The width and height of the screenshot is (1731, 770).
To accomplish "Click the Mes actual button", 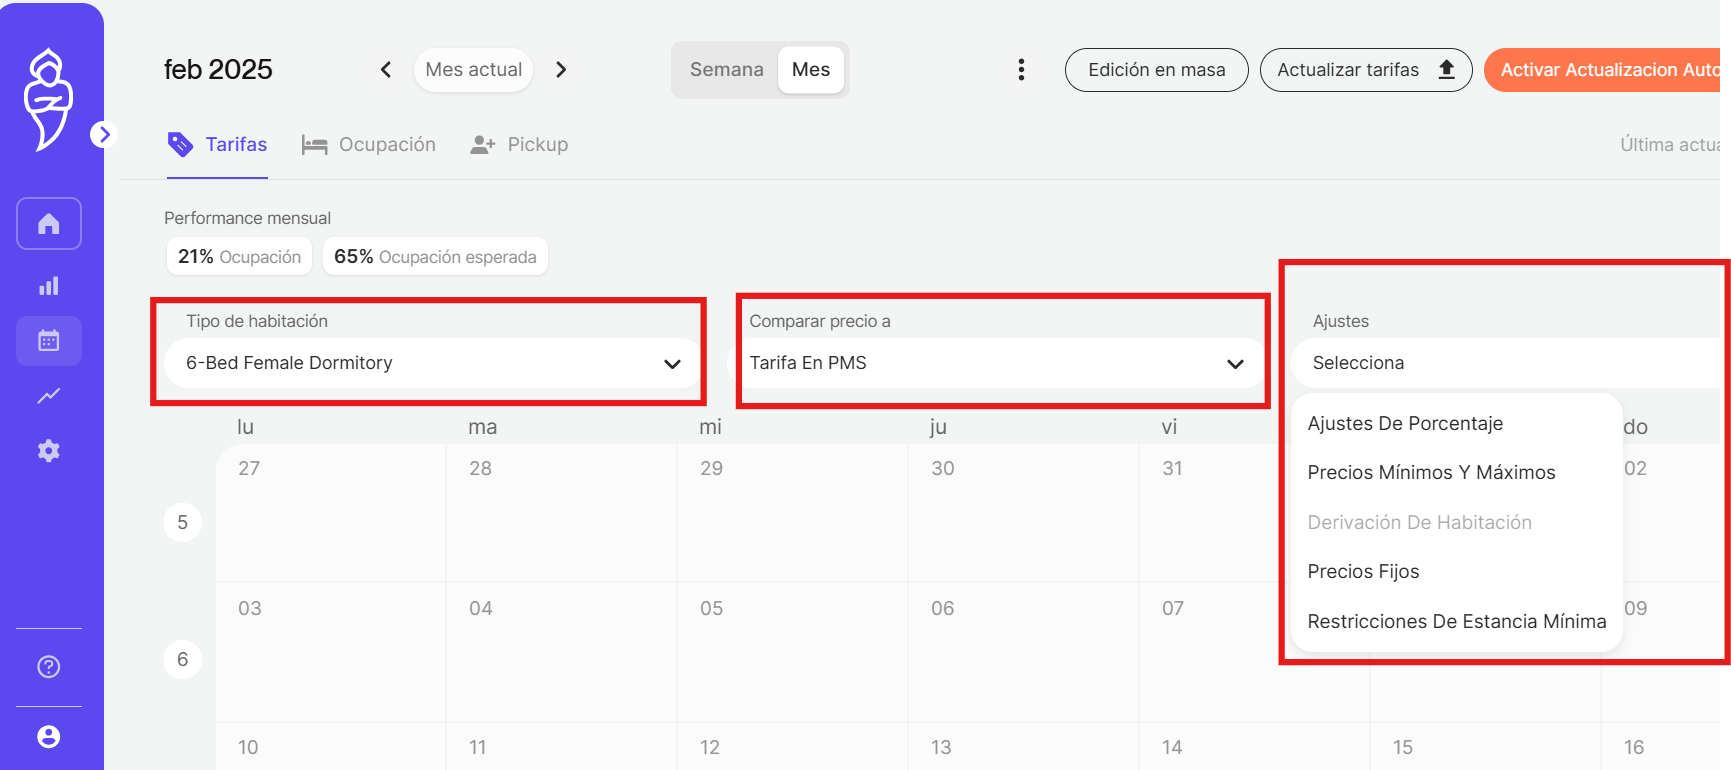I will [x=474, y=70].
